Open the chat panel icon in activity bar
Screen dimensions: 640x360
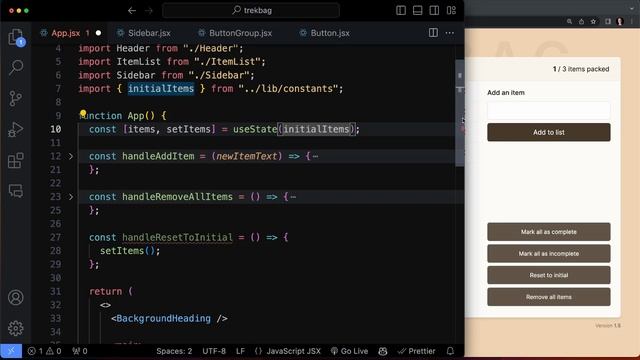point(16,191)
